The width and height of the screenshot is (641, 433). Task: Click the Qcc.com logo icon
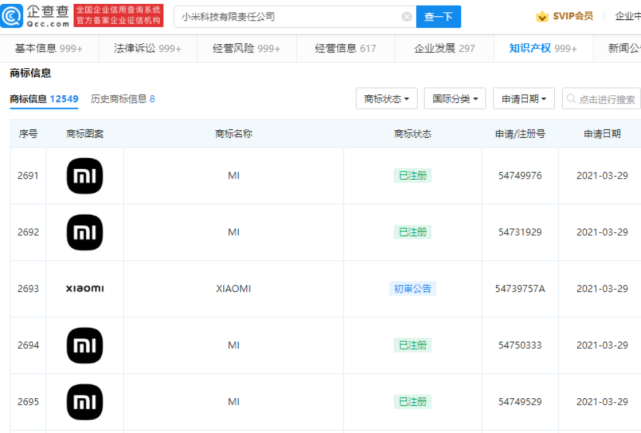coord(16,16)
